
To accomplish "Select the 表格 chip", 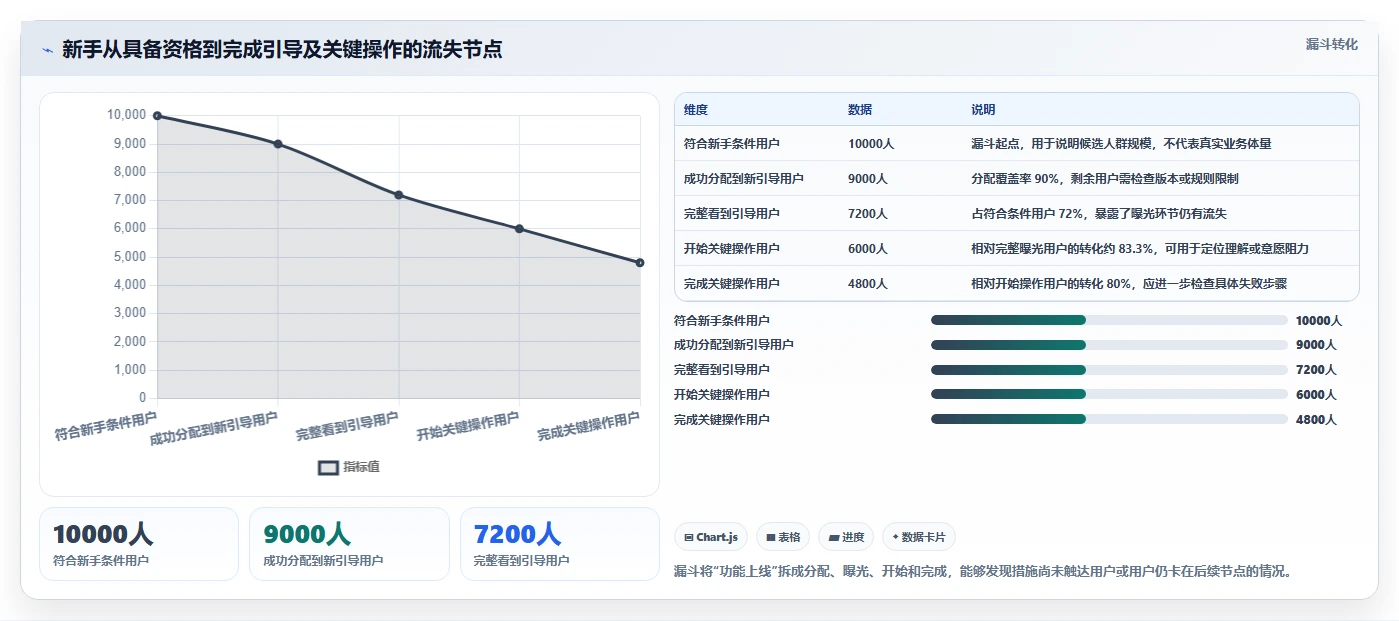I will click(783, 537).
